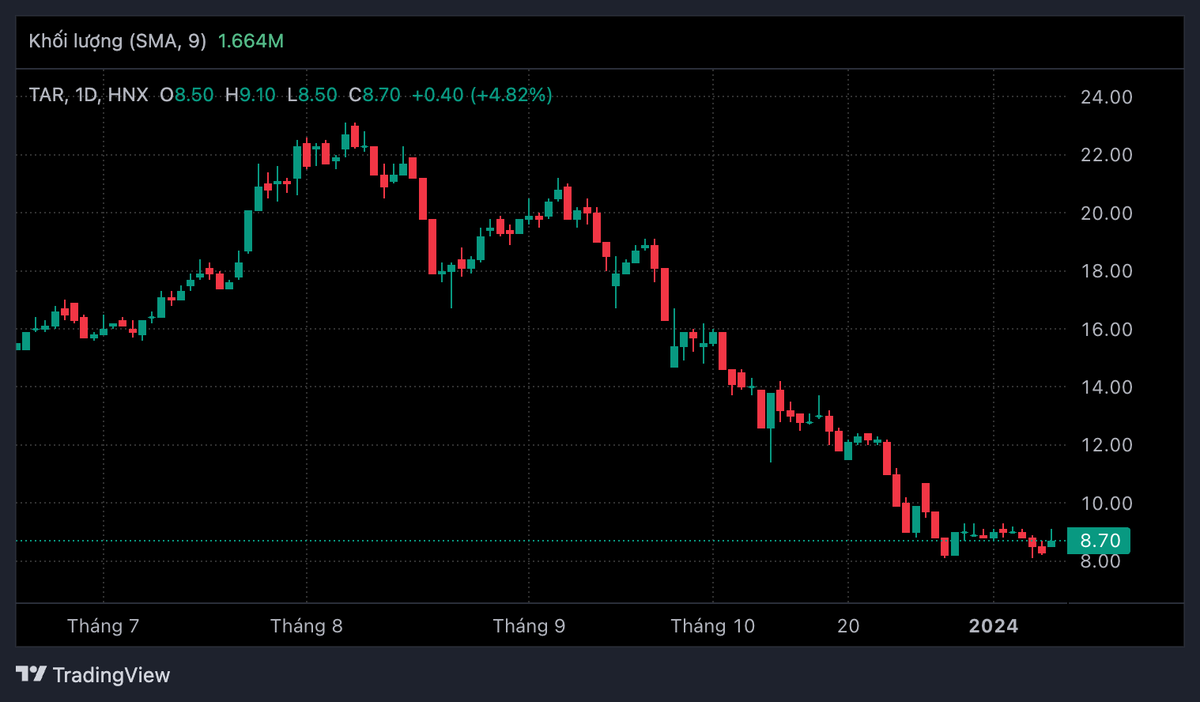
Task: Select the Tháng 9 time axis label
Action: click(529, 626)
